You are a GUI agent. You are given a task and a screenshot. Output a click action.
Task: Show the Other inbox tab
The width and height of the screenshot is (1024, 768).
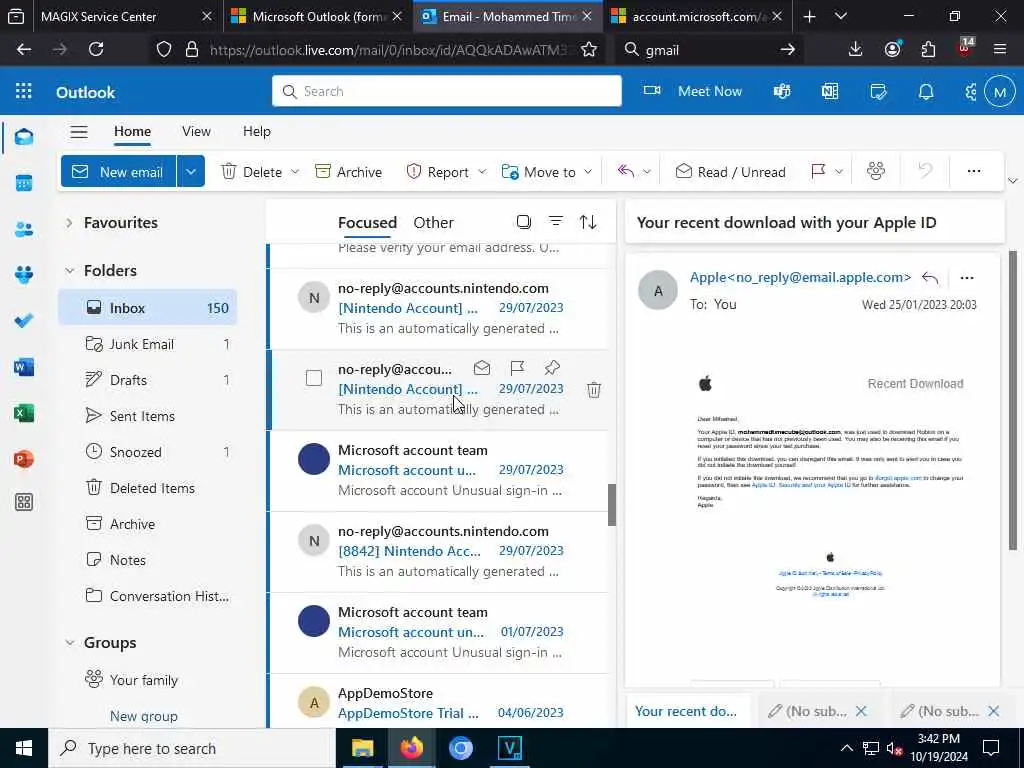coord(434,222)
